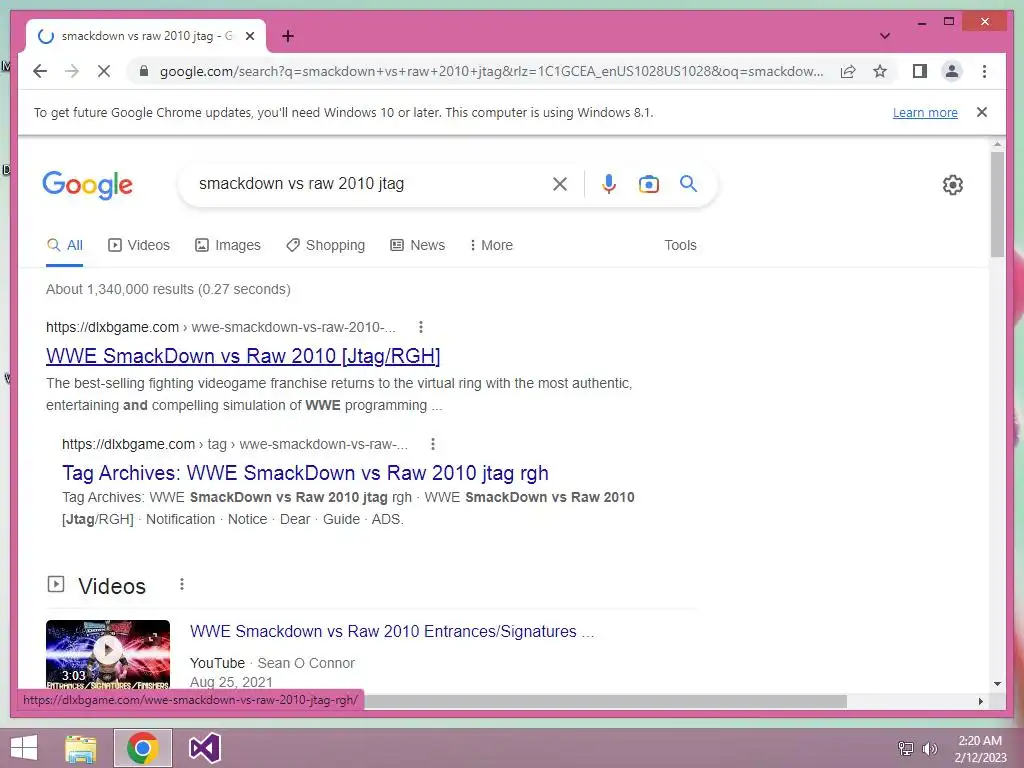
Task: Open Tag Archives WWE SmackDown result
Action: 305,473
